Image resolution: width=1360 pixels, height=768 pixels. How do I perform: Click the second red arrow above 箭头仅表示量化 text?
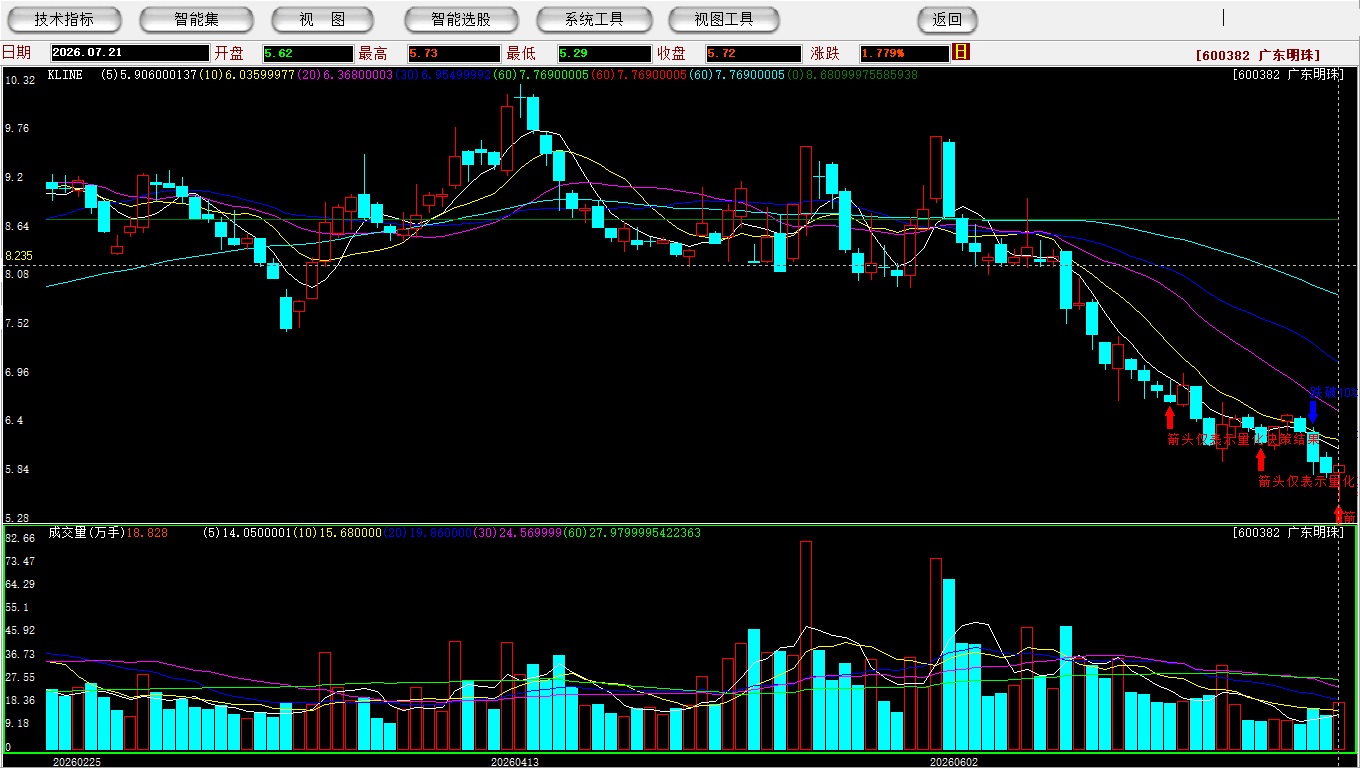tap(1261, 459)
